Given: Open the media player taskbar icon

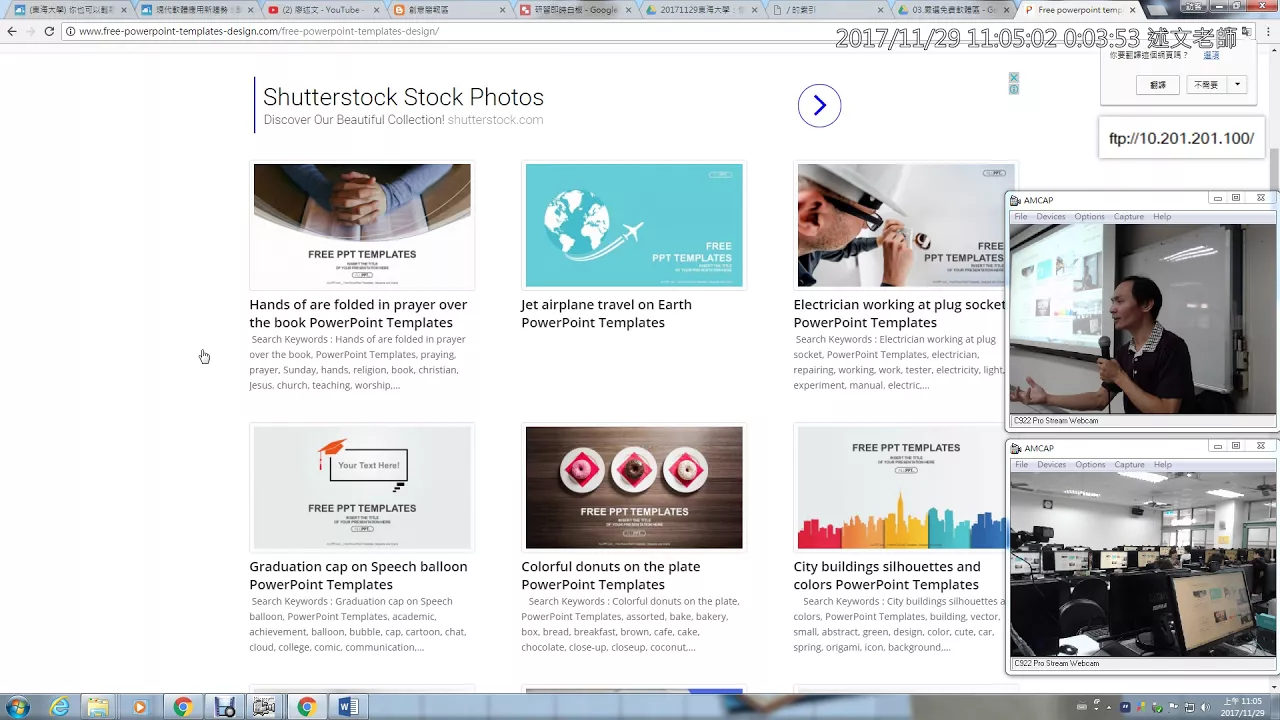Looking at the screenshot, I should 139,707.
